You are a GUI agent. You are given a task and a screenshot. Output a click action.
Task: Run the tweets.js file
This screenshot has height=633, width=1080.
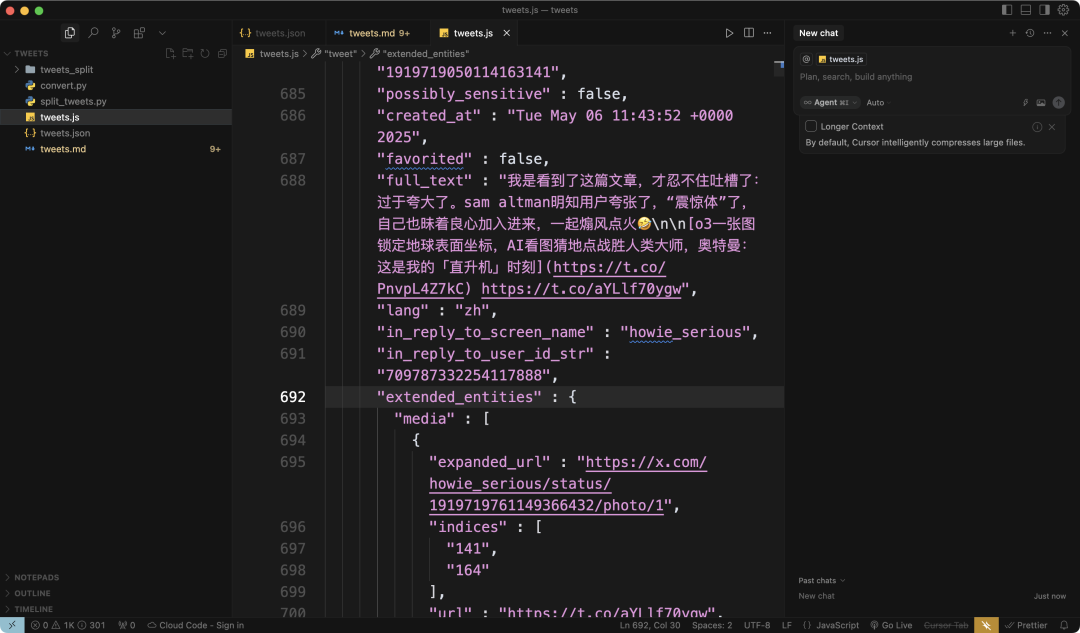(729, 33)
